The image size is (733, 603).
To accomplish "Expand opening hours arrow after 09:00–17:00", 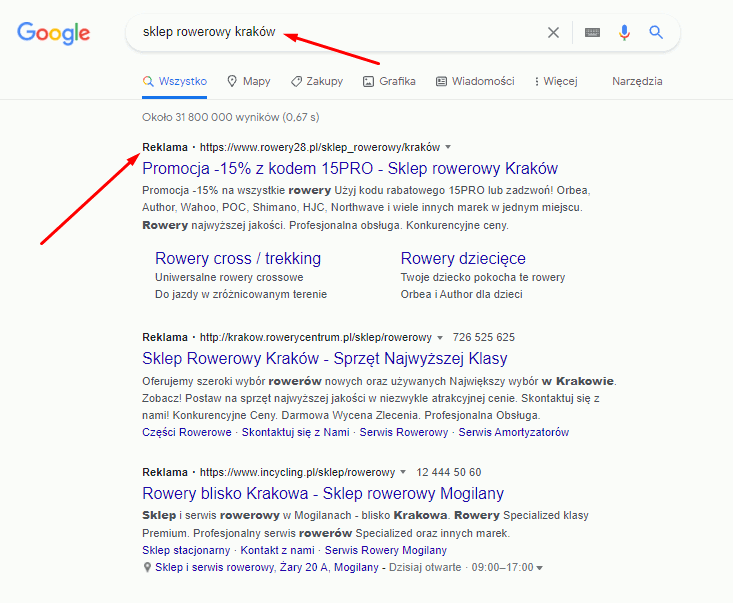I will (x=539, y=568).
